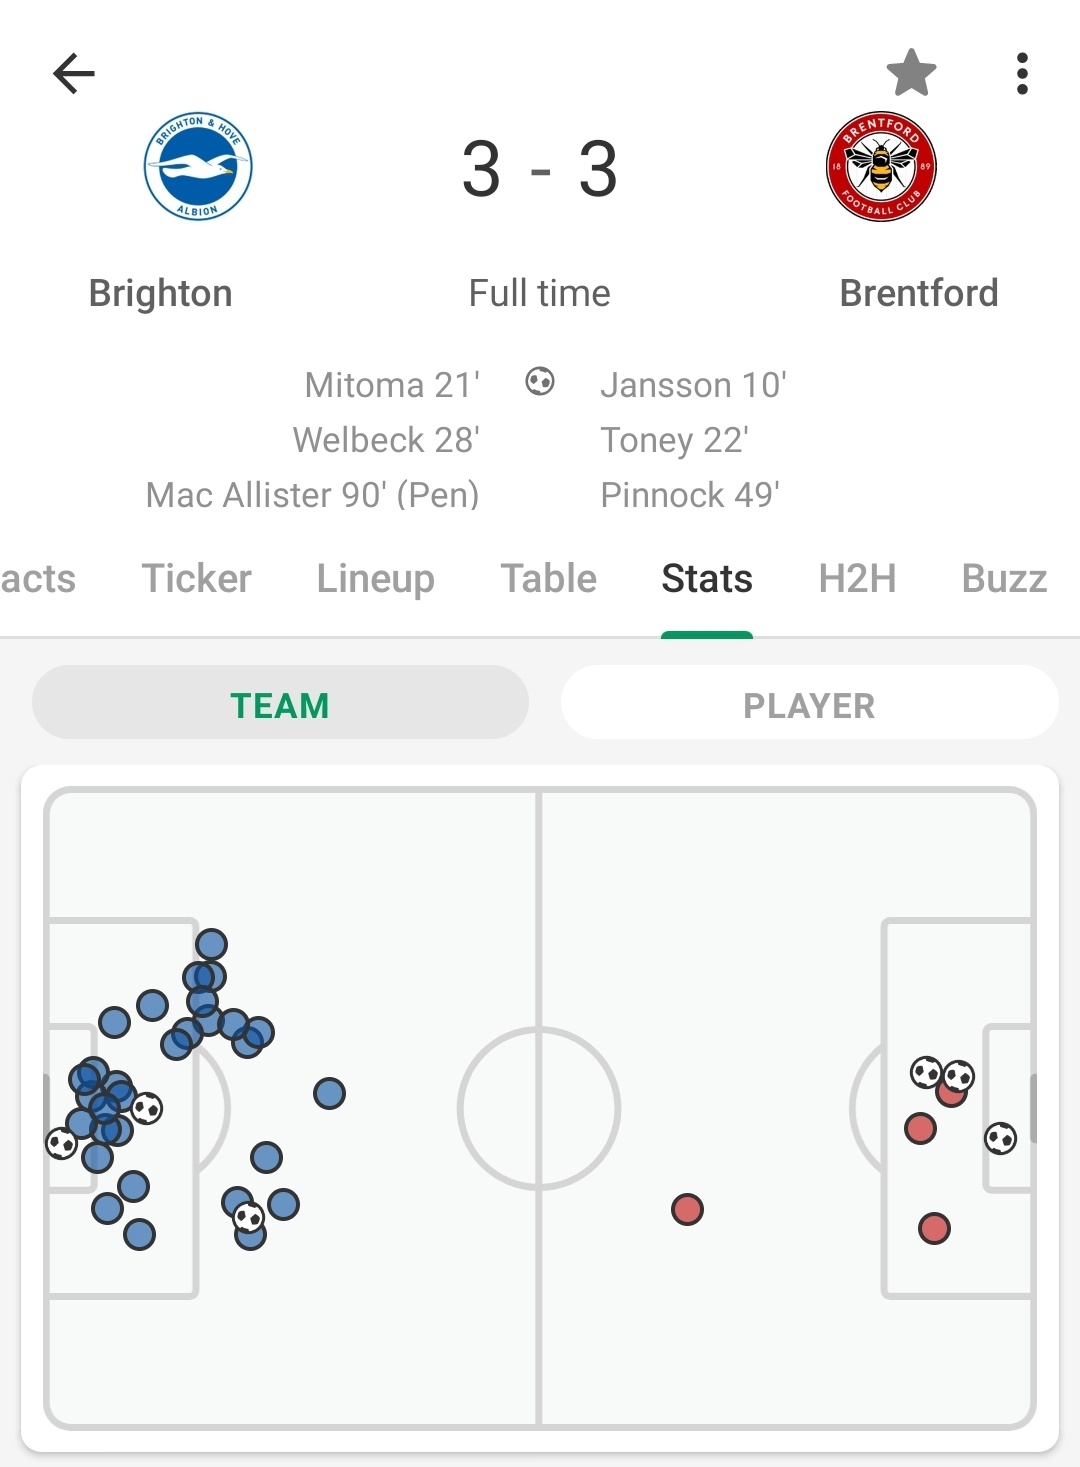Open the Brentford team name link
The width and height of the screenshot is (1080, 1467).
click(918, 293)
